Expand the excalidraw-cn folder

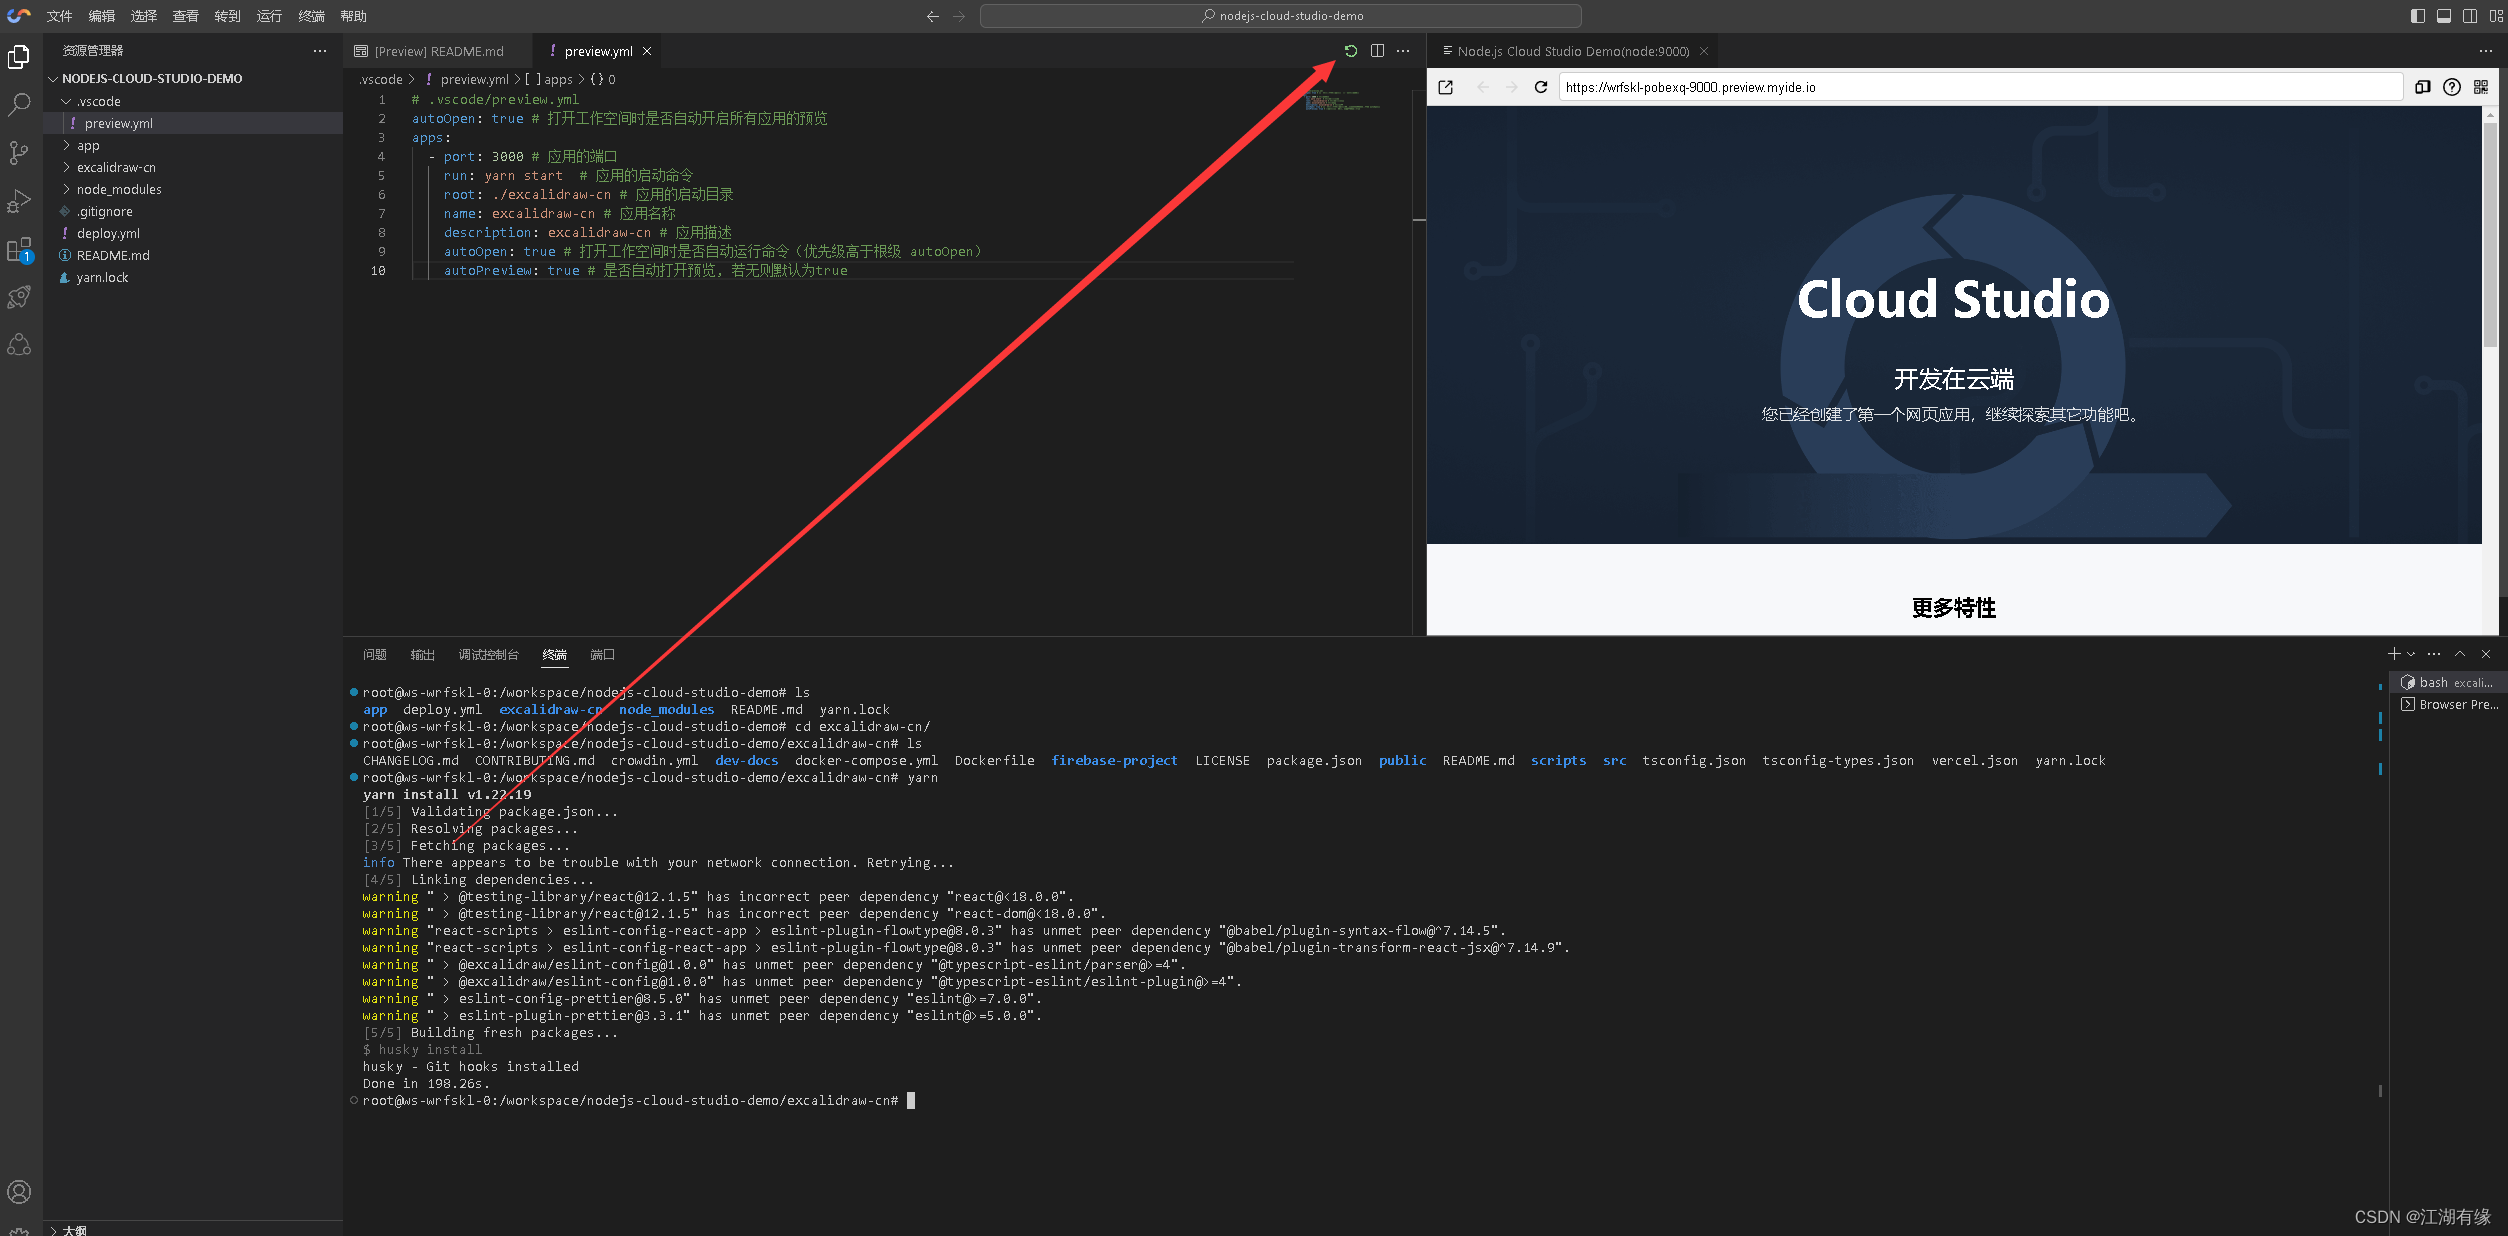[116, 167]
